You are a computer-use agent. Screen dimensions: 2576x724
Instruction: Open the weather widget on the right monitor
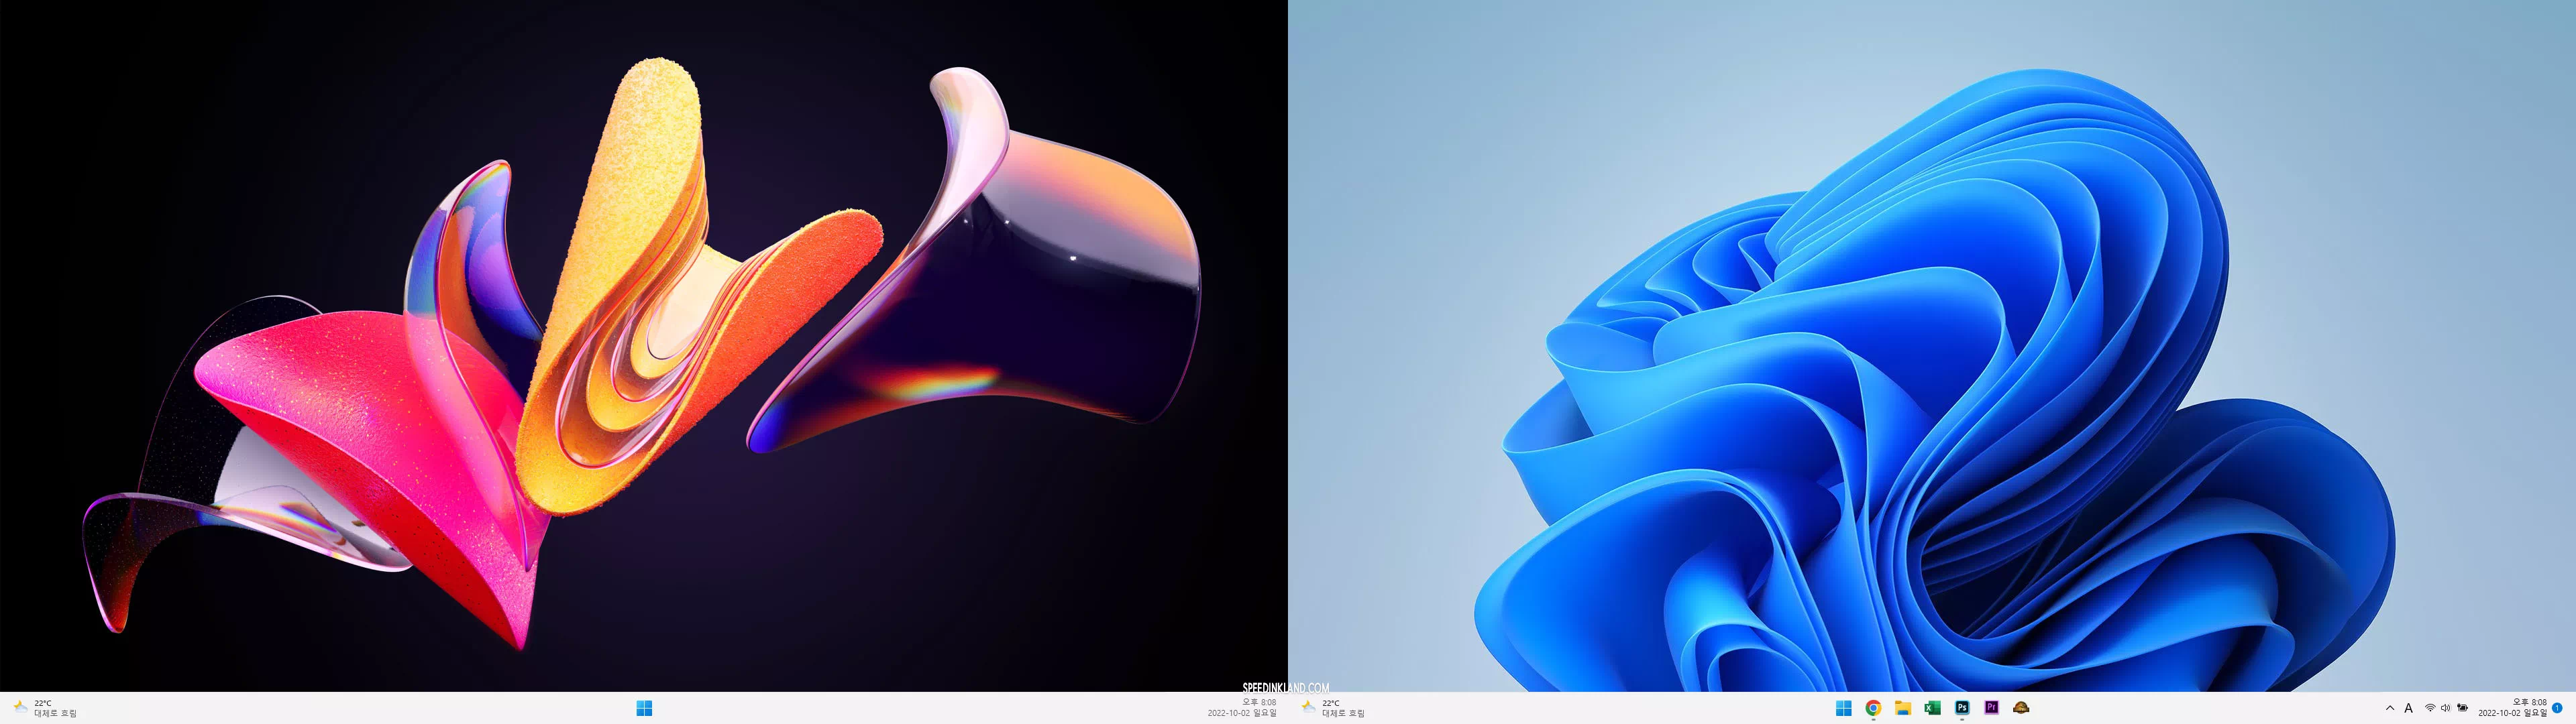pyautogui.click(x=1334, y=708)
